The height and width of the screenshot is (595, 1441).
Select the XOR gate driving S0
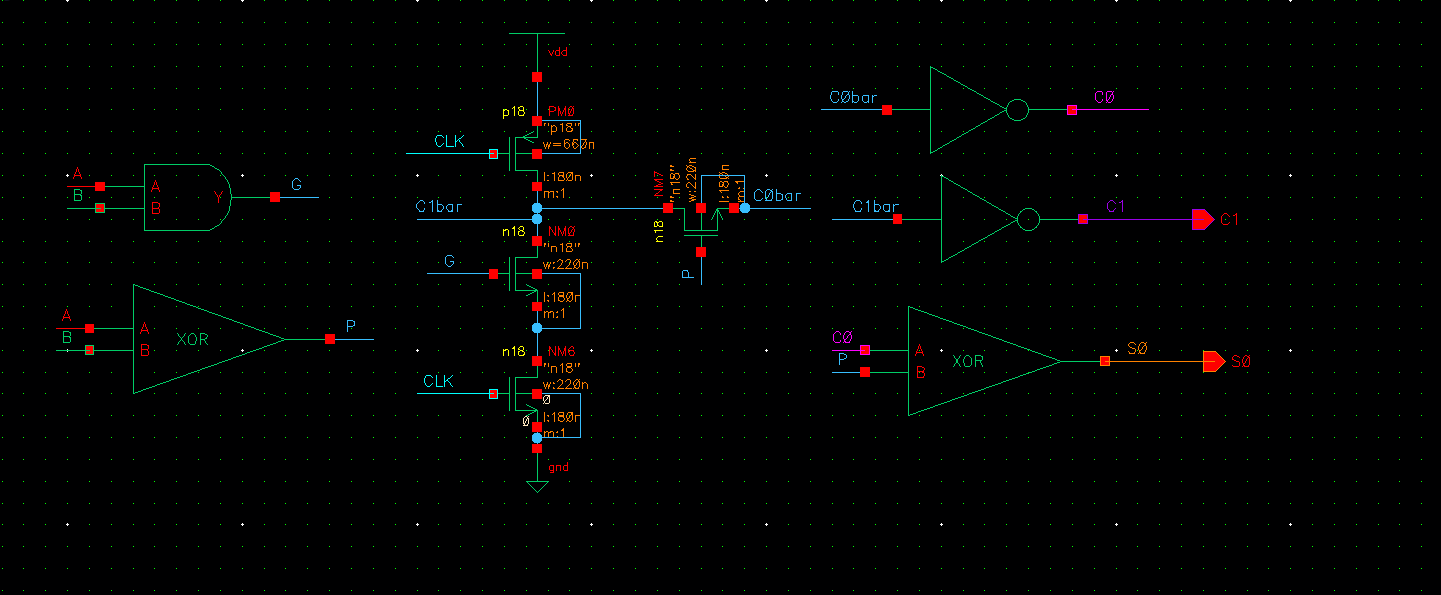click(975, 361)
